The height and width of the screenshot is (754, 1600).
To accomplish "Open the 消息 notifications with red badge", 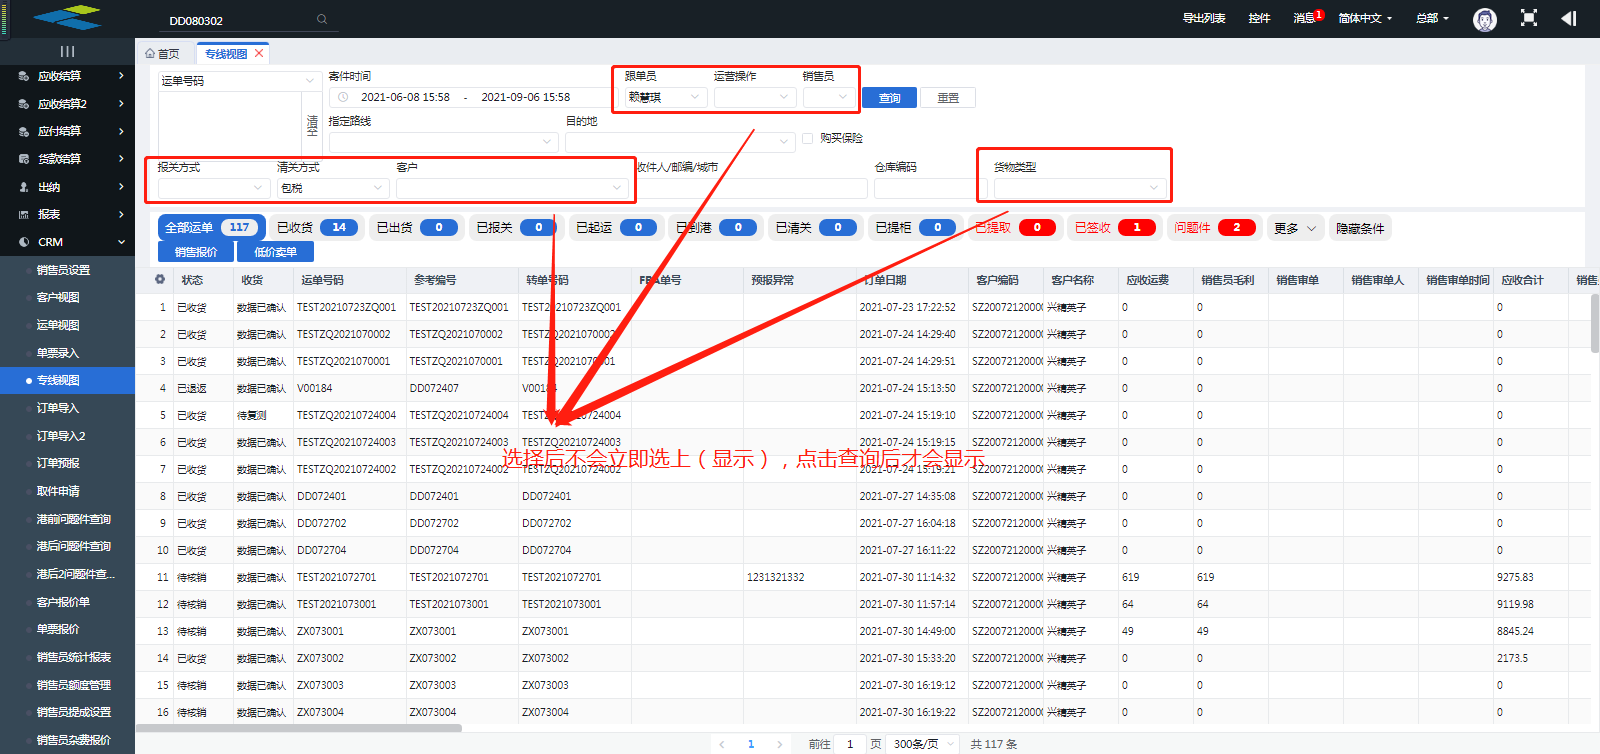I will pyautogui.click(x=1306, y=18).
